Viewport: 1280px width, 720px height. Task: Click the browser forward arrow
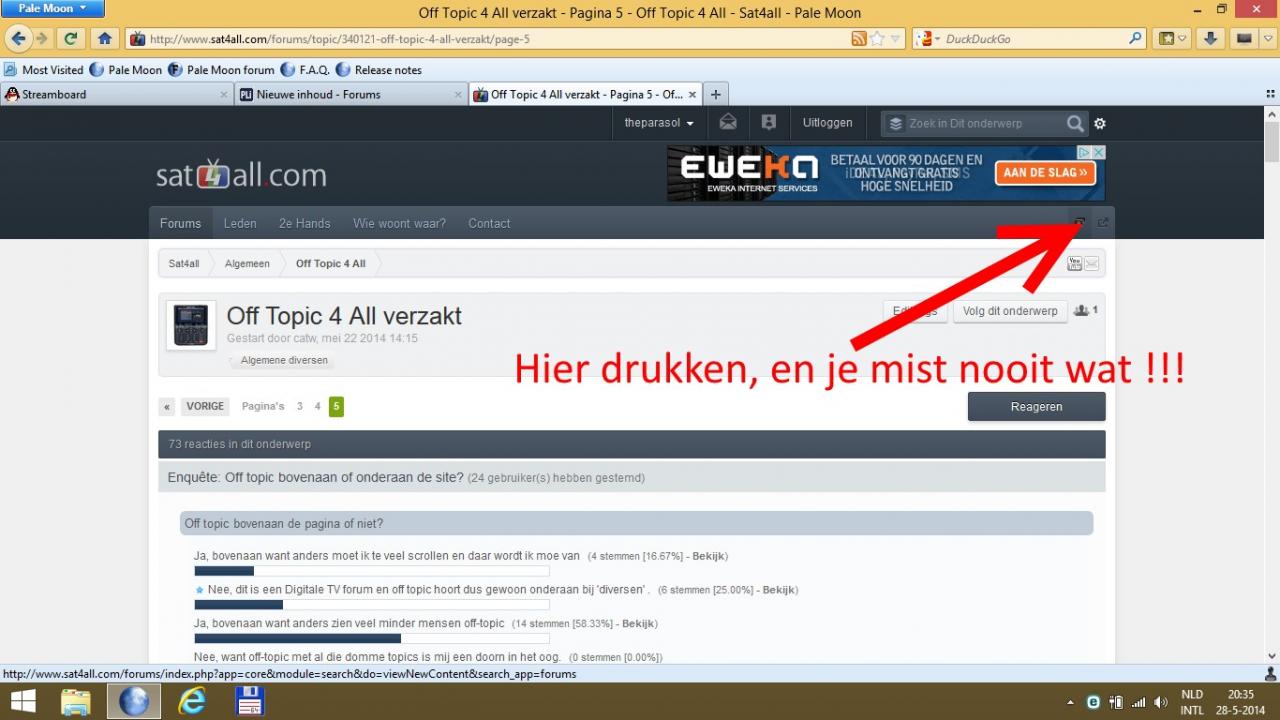click(41, 39)
